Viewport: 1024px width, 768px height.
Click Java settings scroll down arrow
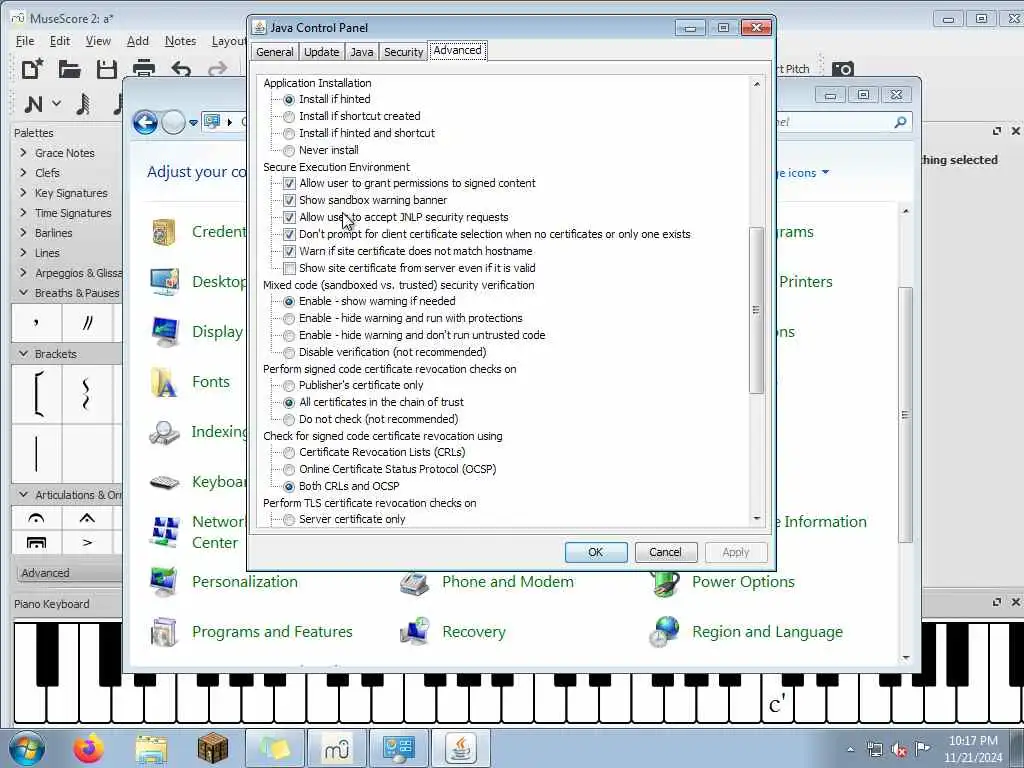[x=756, y=519]
